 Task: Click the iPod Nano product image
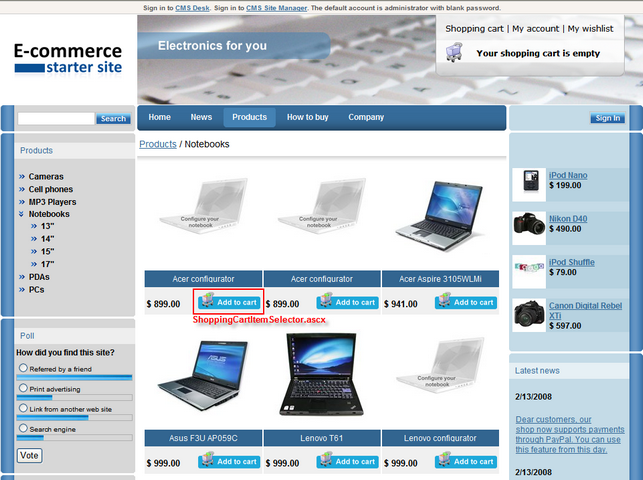(x=529, y=184)
